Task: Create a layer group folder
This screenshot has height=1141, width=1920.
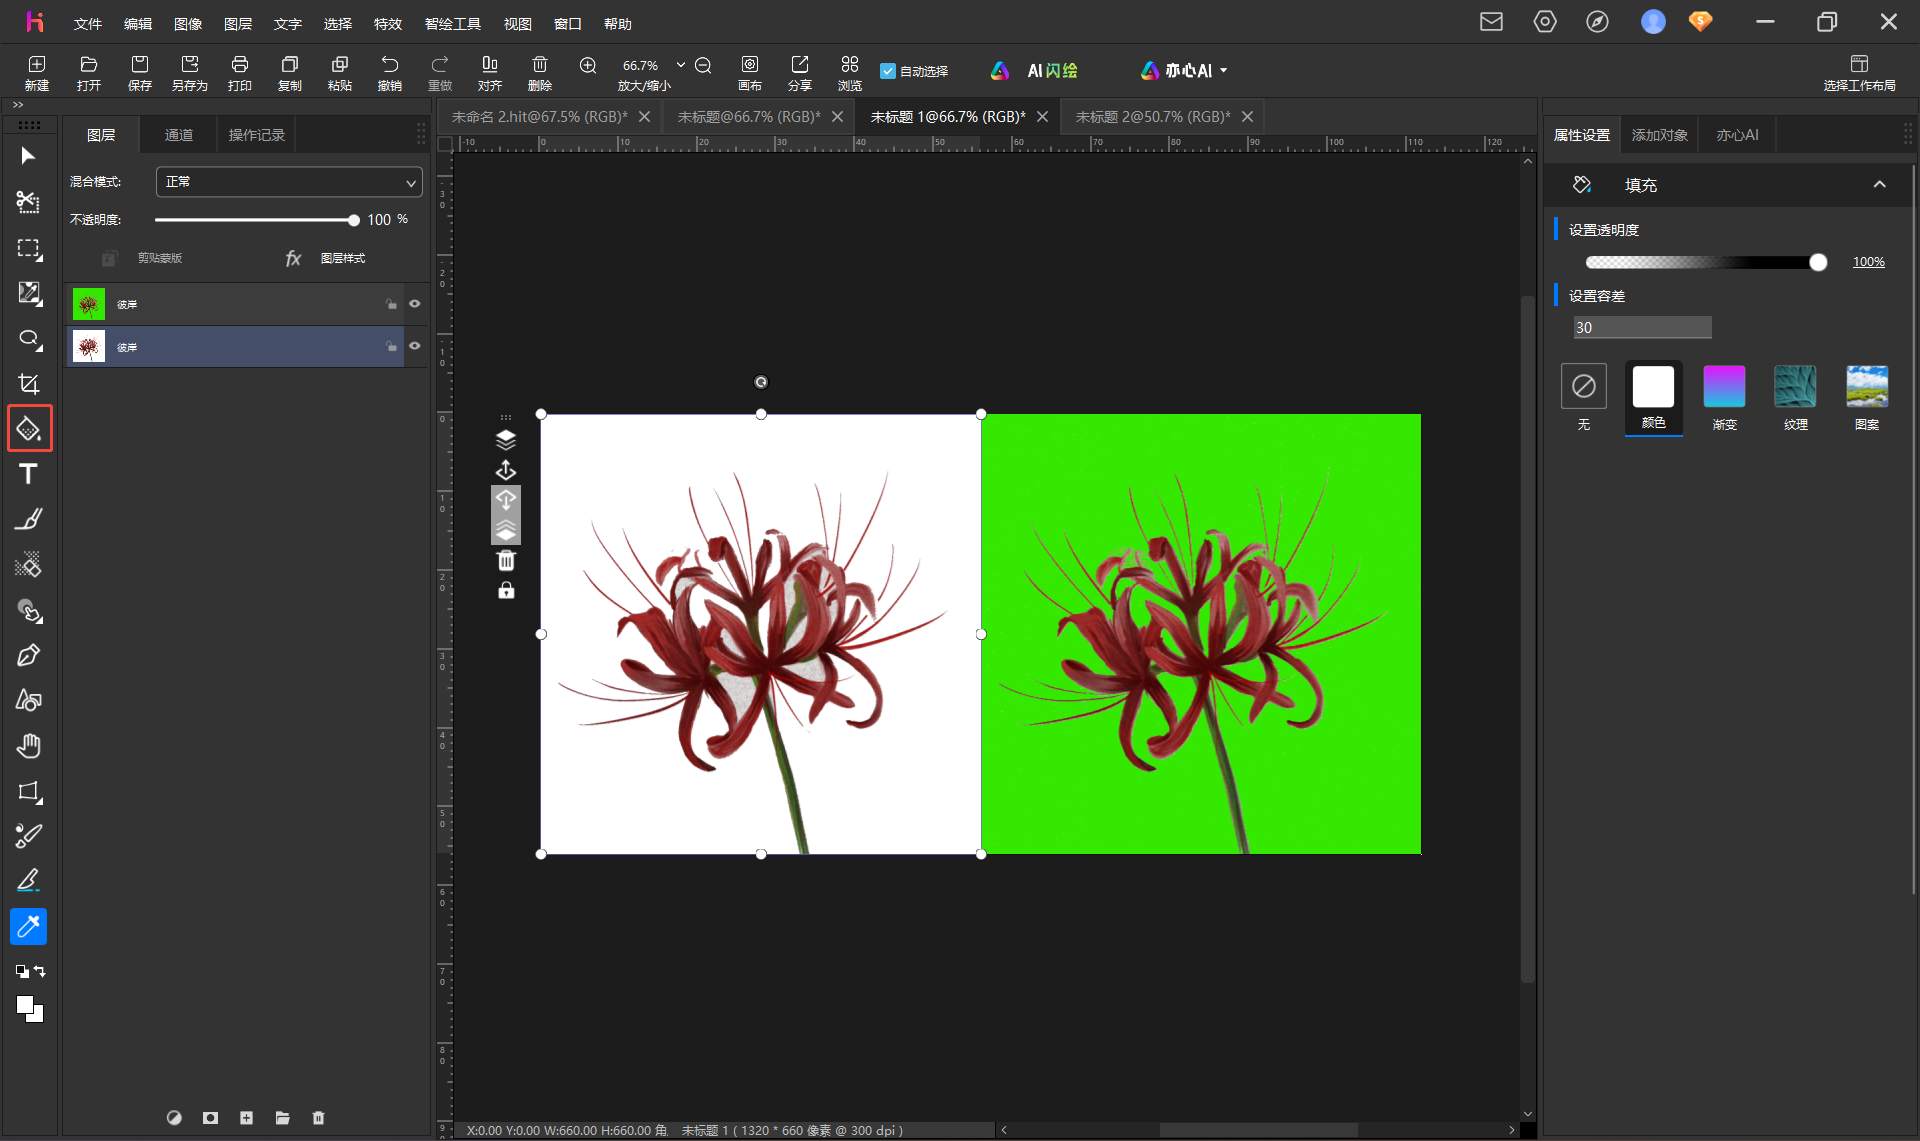Action: (x=282, y=1118)
